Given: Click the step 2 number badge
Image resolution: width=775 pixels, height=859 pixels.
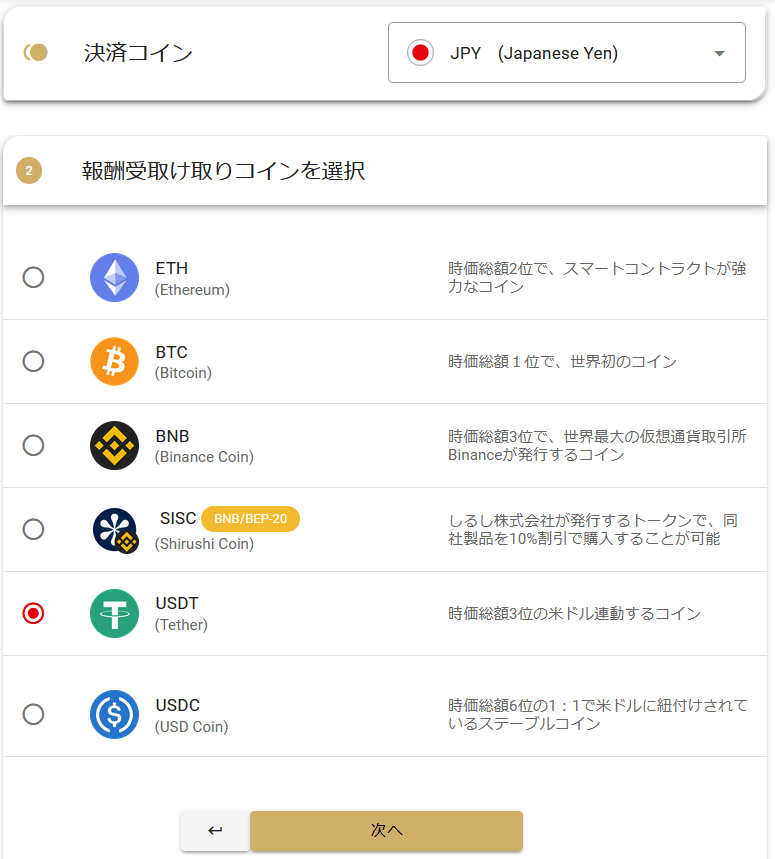Looking at the screenshot, I should [29, 170].
